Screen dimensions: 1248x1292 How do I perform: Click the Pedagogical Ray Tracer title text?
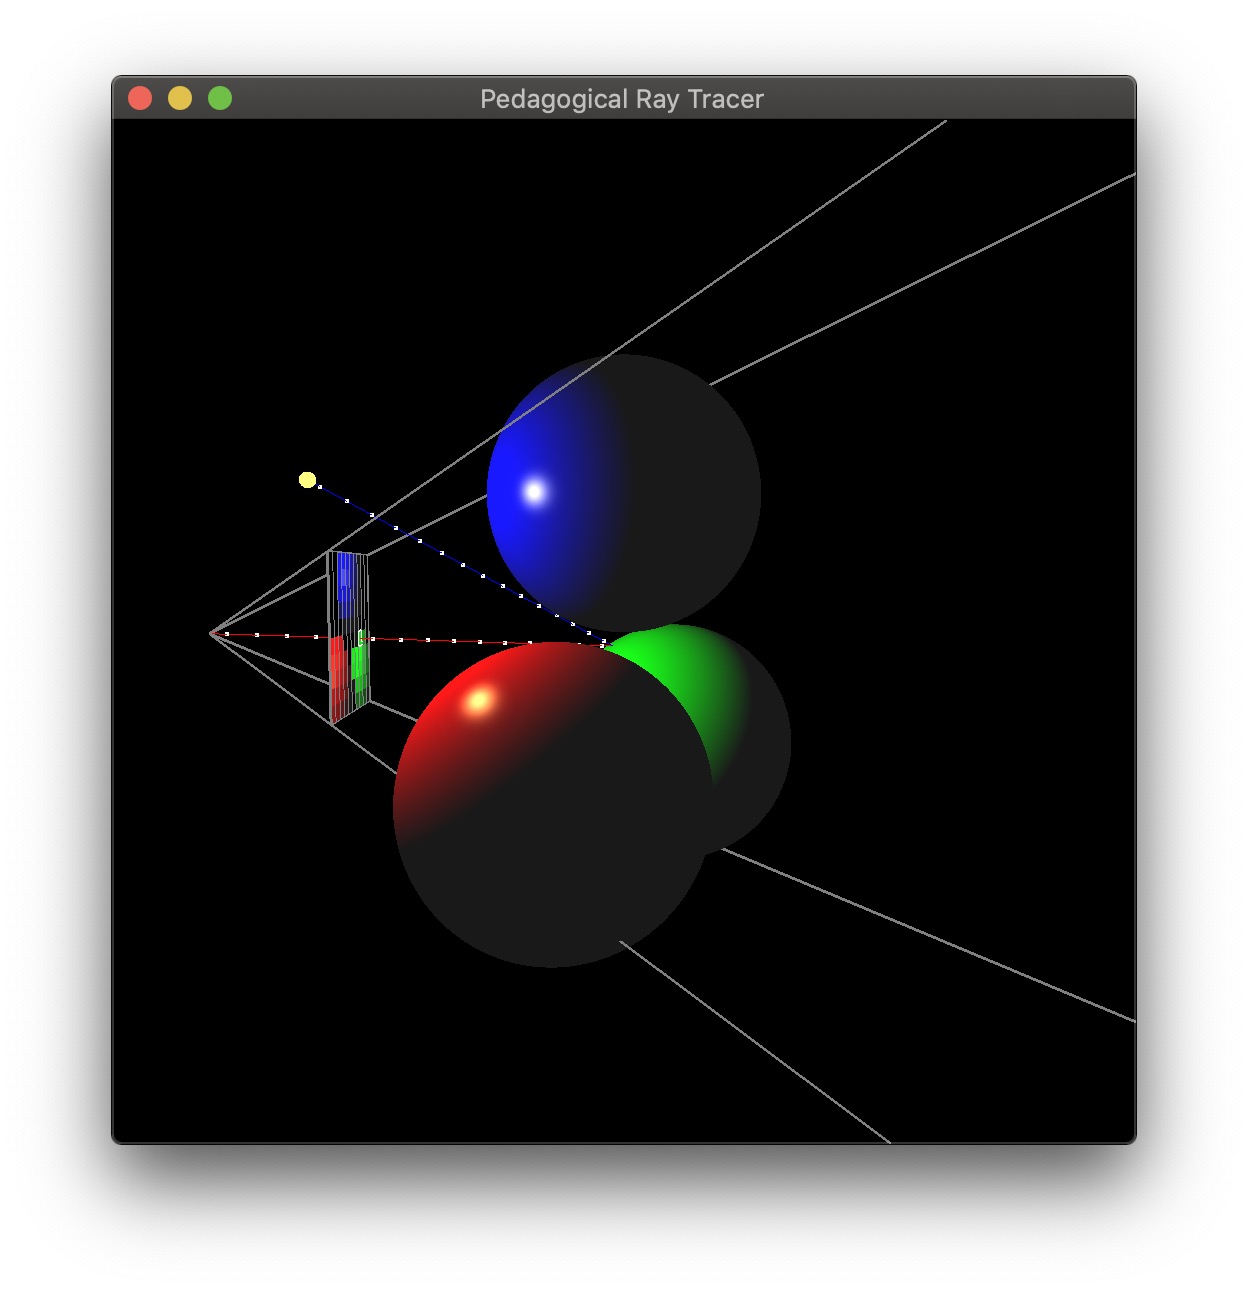click(622, 99)
